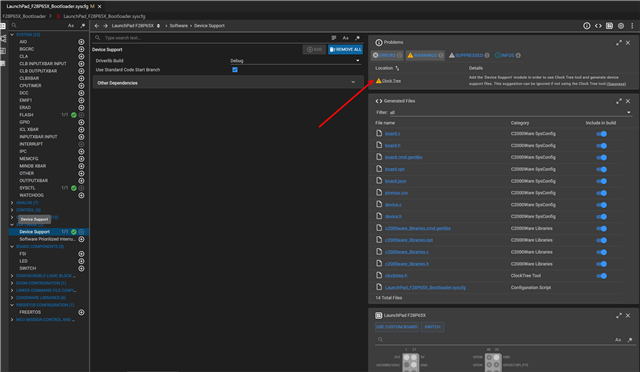Add a GPIO module instance
Image resolution: width=640 pixels, height=372 pixels.
click(81, 122)
